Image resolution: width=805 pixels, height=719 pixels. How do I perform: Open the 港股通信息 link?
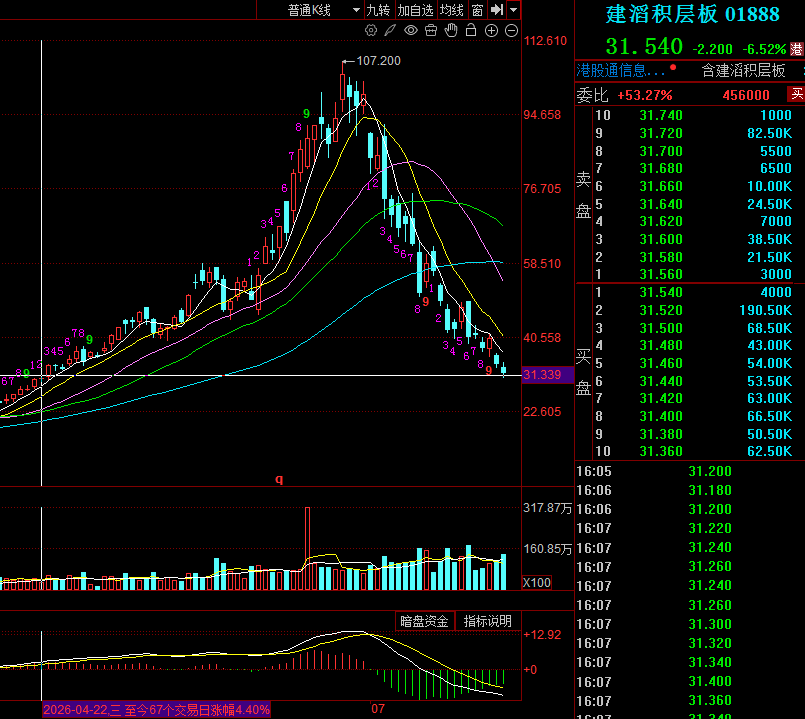click(620, 70)
